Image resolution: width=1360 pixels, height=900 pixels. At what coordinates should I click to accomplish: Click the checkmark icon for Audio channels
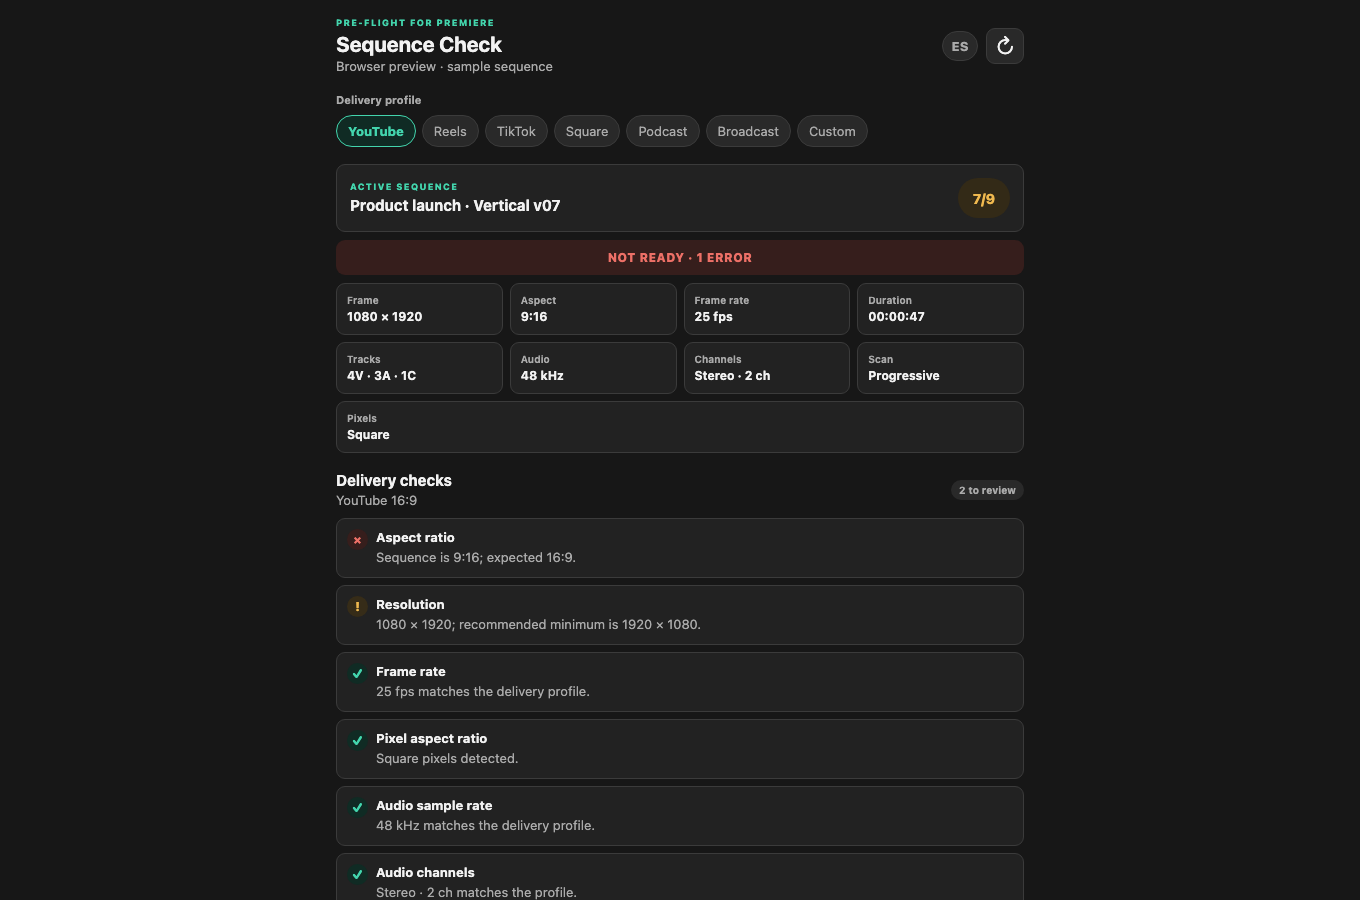point(357,875)
